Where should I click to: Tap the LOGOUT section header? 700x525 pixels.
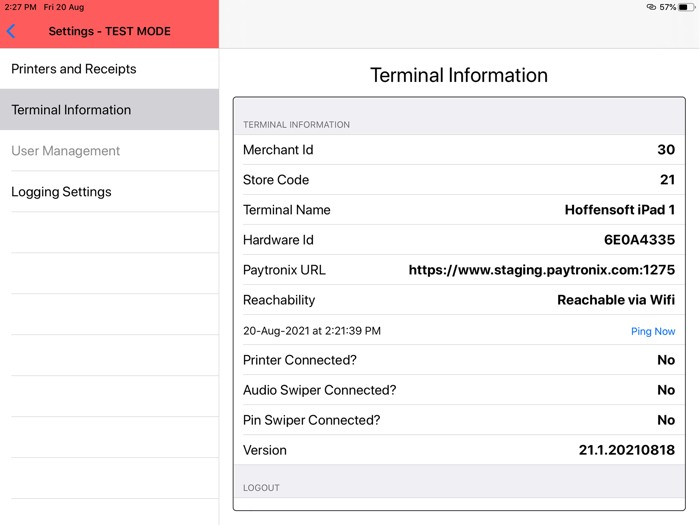[261, 488]
